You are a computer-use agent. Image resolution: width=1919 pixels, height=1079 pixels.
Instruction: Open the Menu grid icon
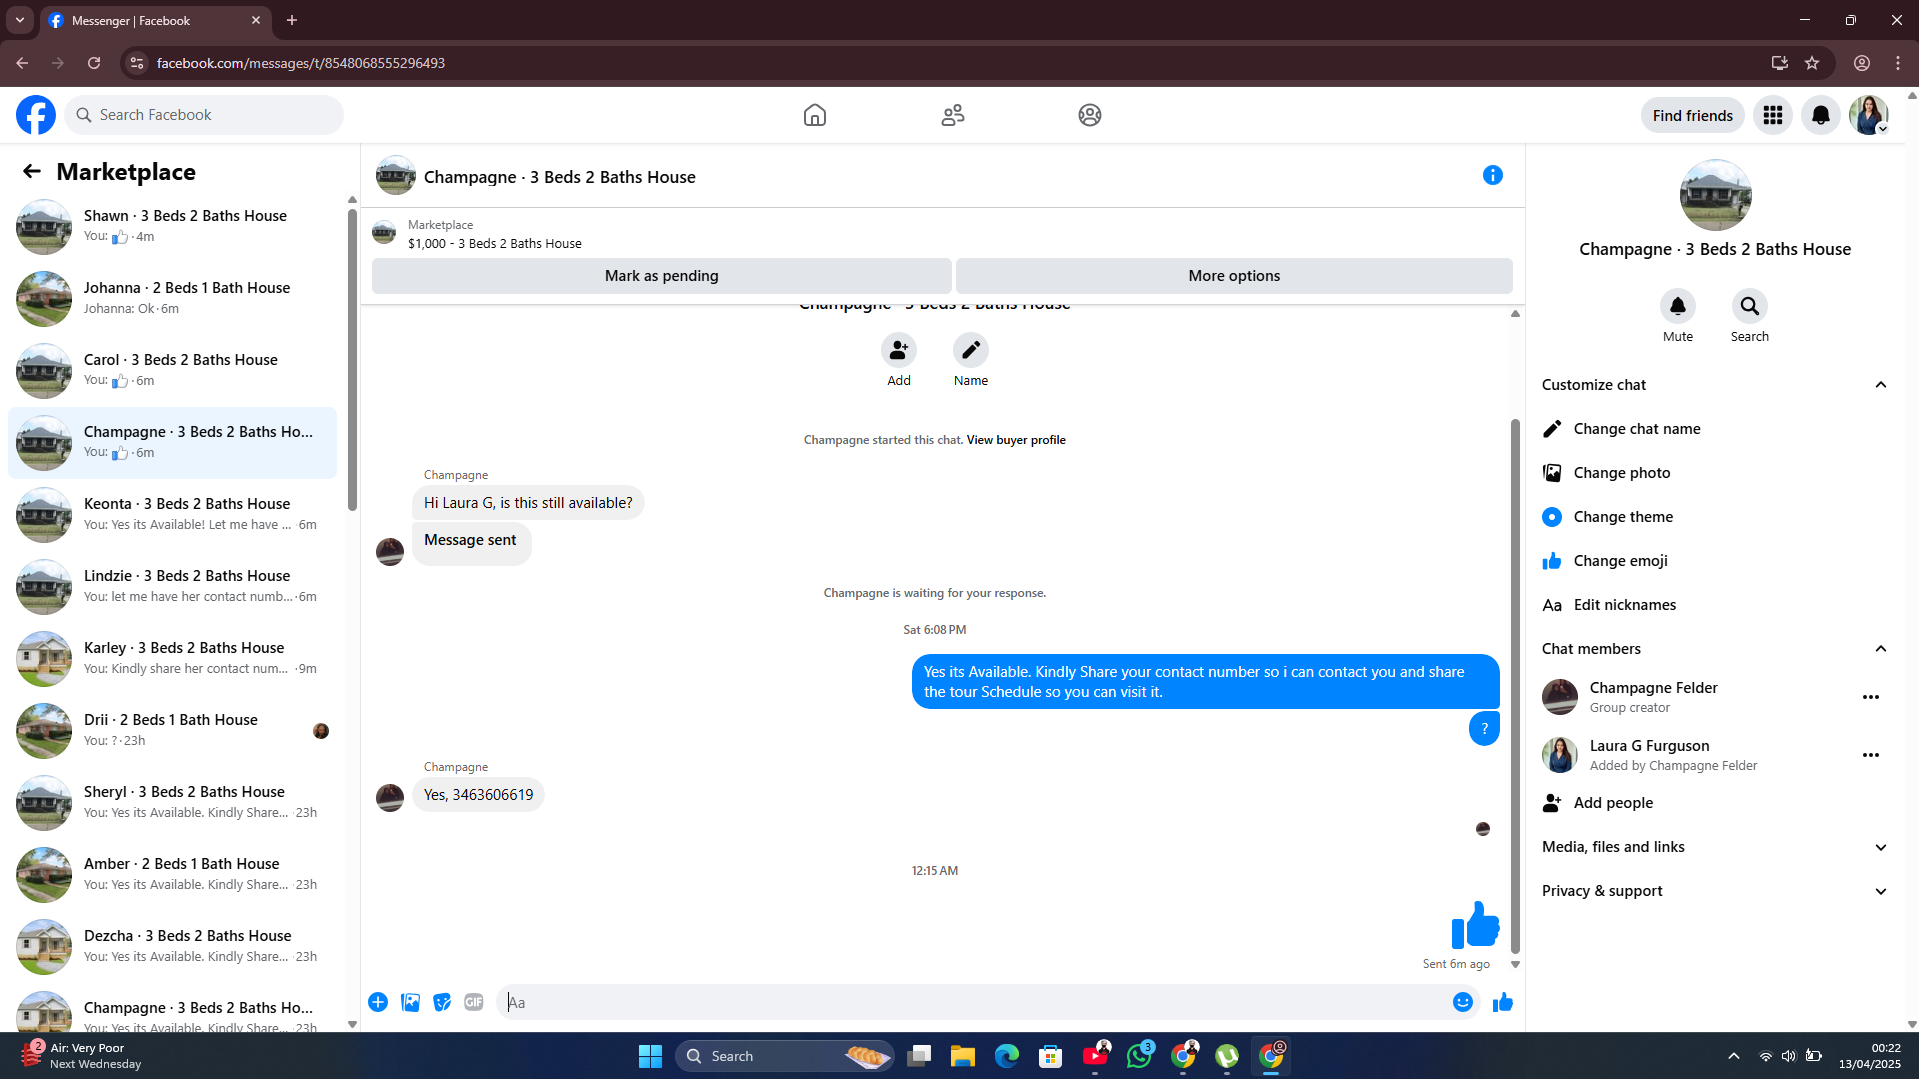pos(1773,115)
